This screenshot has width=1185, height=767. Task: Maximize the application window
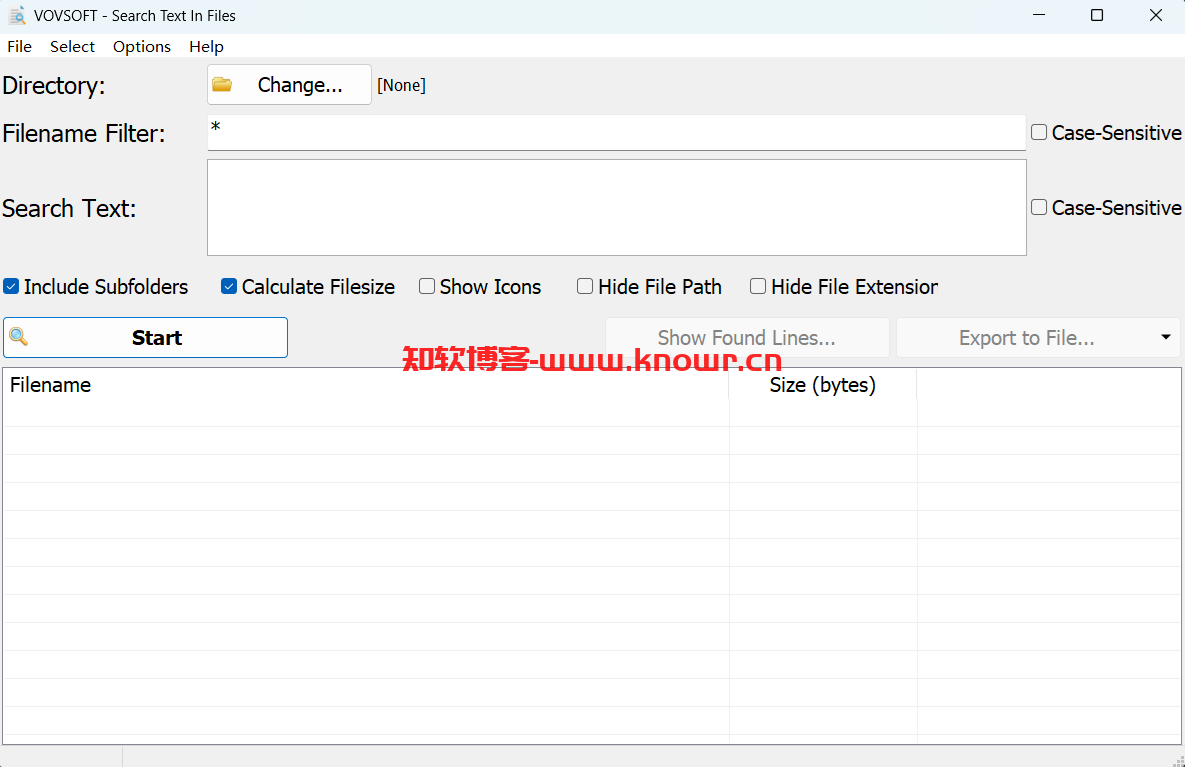1097,15
